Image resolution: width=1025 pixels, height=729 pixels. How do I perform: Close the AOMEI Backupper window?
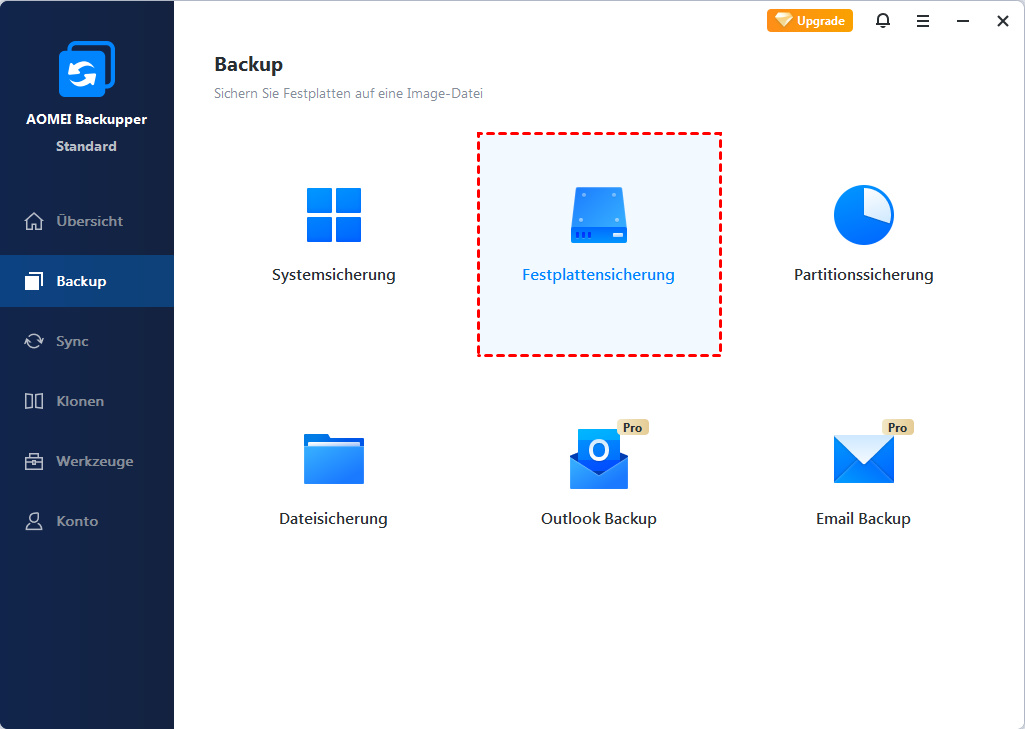[1003, 21]
